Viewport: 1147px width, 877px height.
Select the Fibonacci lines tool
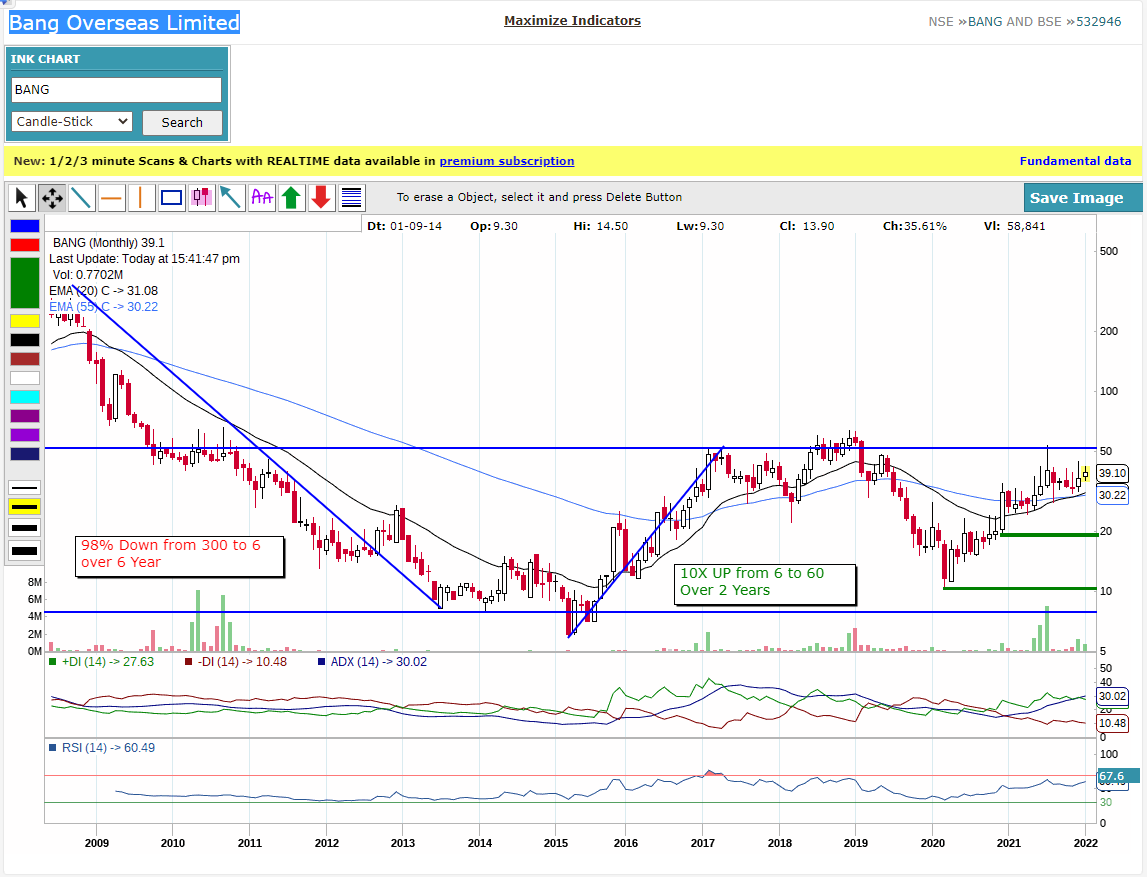[352, 197]
